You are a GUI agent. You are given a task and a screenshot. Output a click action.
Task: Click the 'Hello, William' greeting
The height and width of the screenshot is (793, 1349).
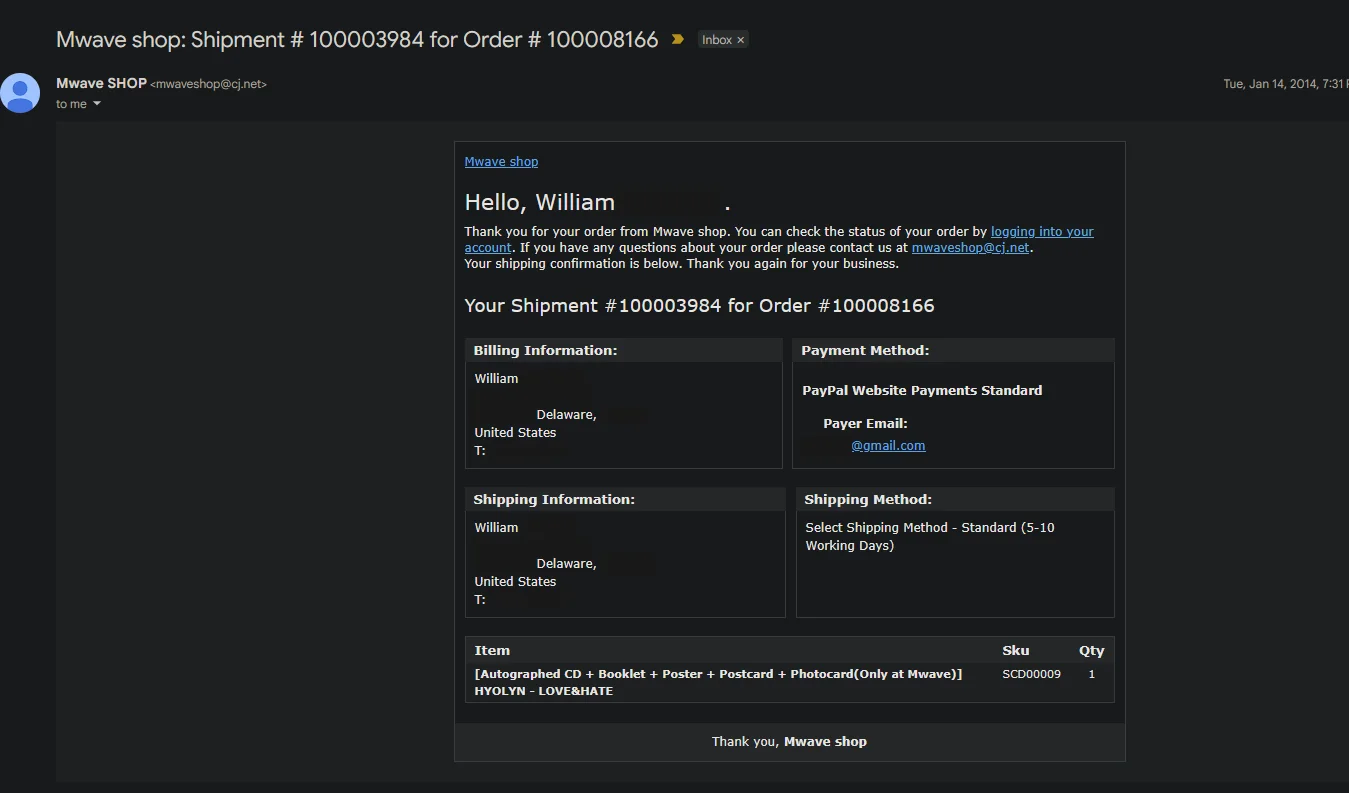point(540,202)
